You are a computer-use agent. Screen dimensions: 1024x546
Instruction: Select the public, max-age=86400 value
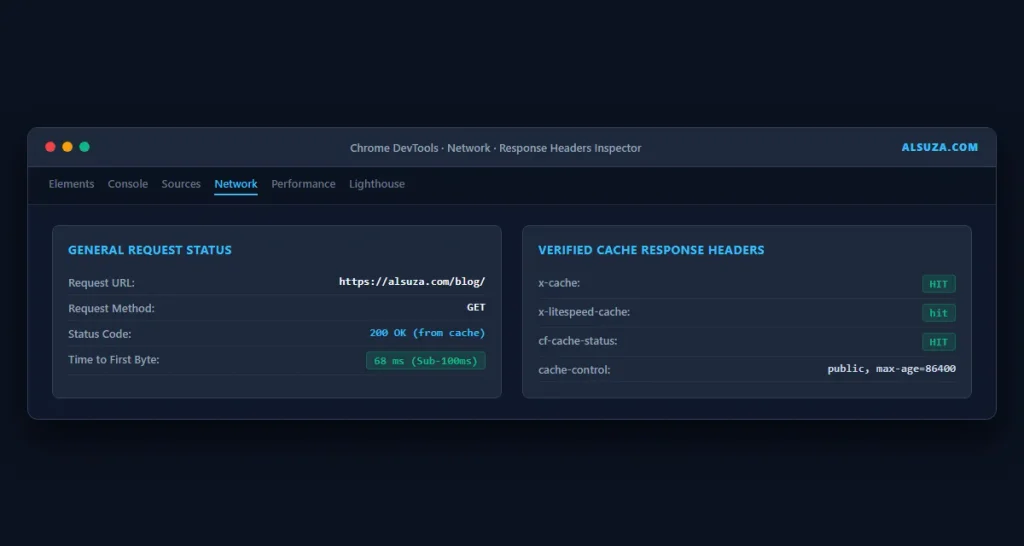pyautogui.click(x=891, y=369)
